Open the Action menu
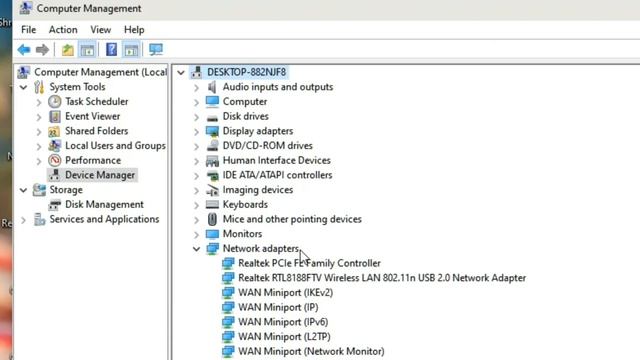 [63, 30]
